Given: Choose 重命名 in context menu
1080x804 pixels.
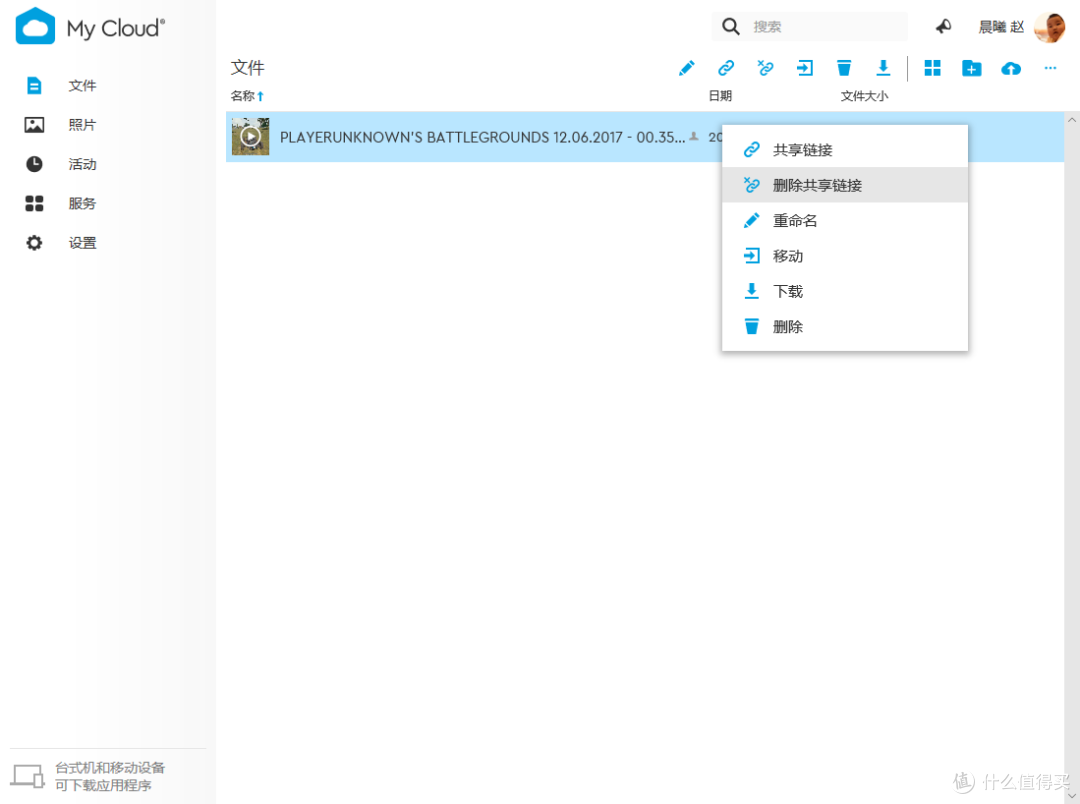Looking at the screenshot, I should click(x=845, y=220).
